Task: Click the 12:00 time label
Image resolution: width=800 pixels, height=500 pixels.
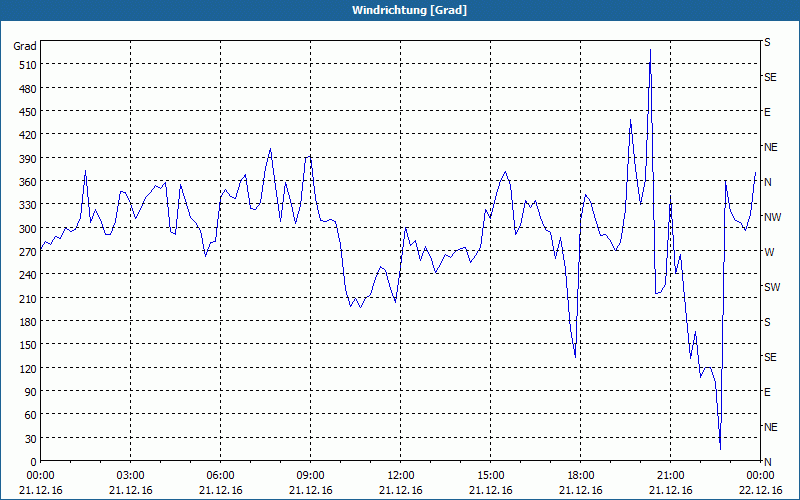Action: (401, 476)
